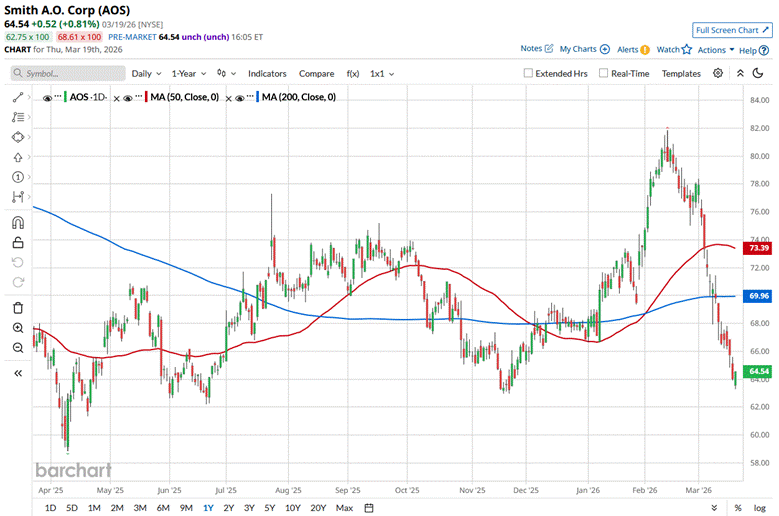Expand the shapes tool submenu arrow
The image size is (779, 516).
29,137
